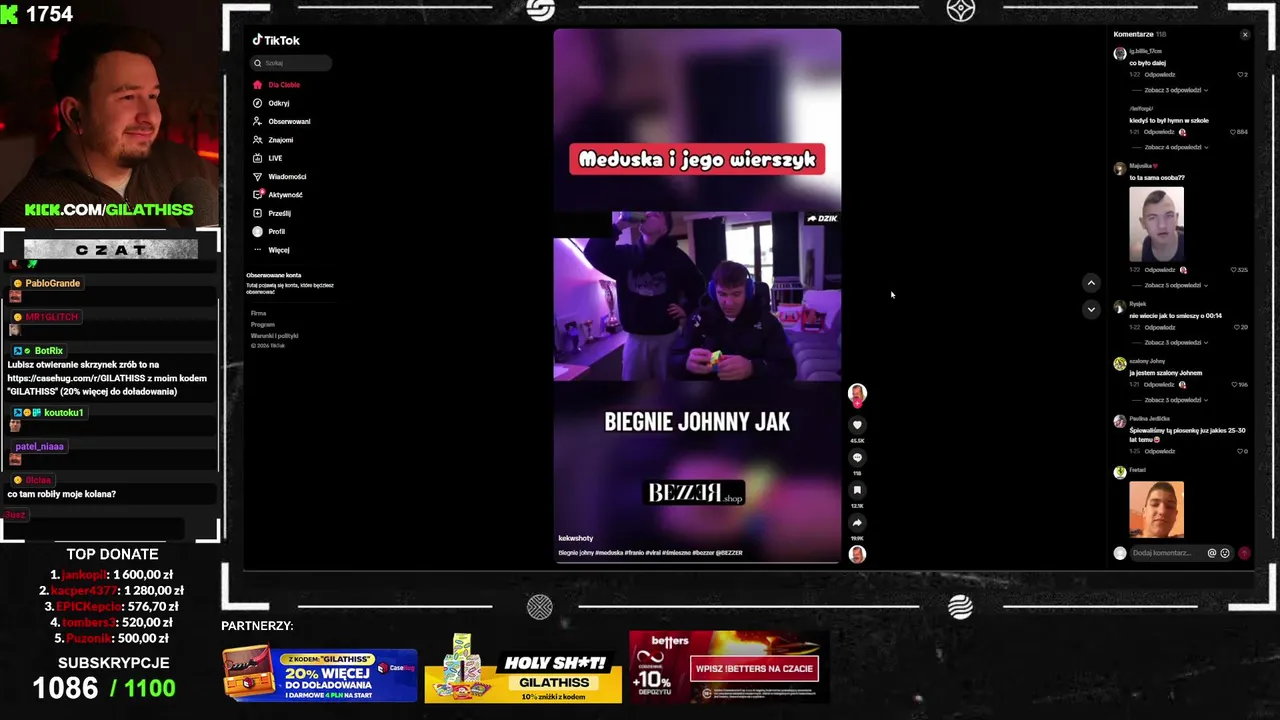This screenshot has height=720, width=1280.
Task: Open Majusia's profile avatar
Action: point(1119,169)
